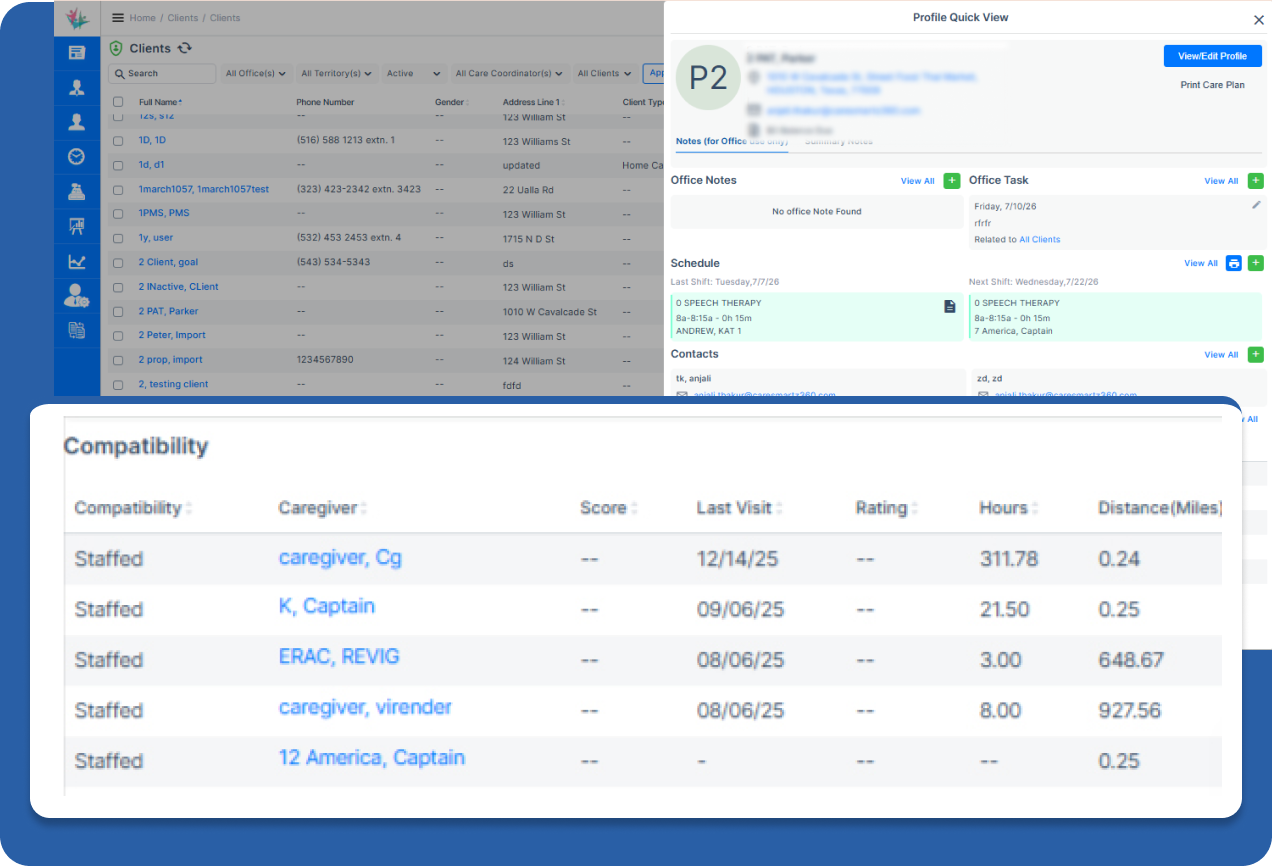Tick the checkbox for 2 prop, import

(x=118, y=360)
